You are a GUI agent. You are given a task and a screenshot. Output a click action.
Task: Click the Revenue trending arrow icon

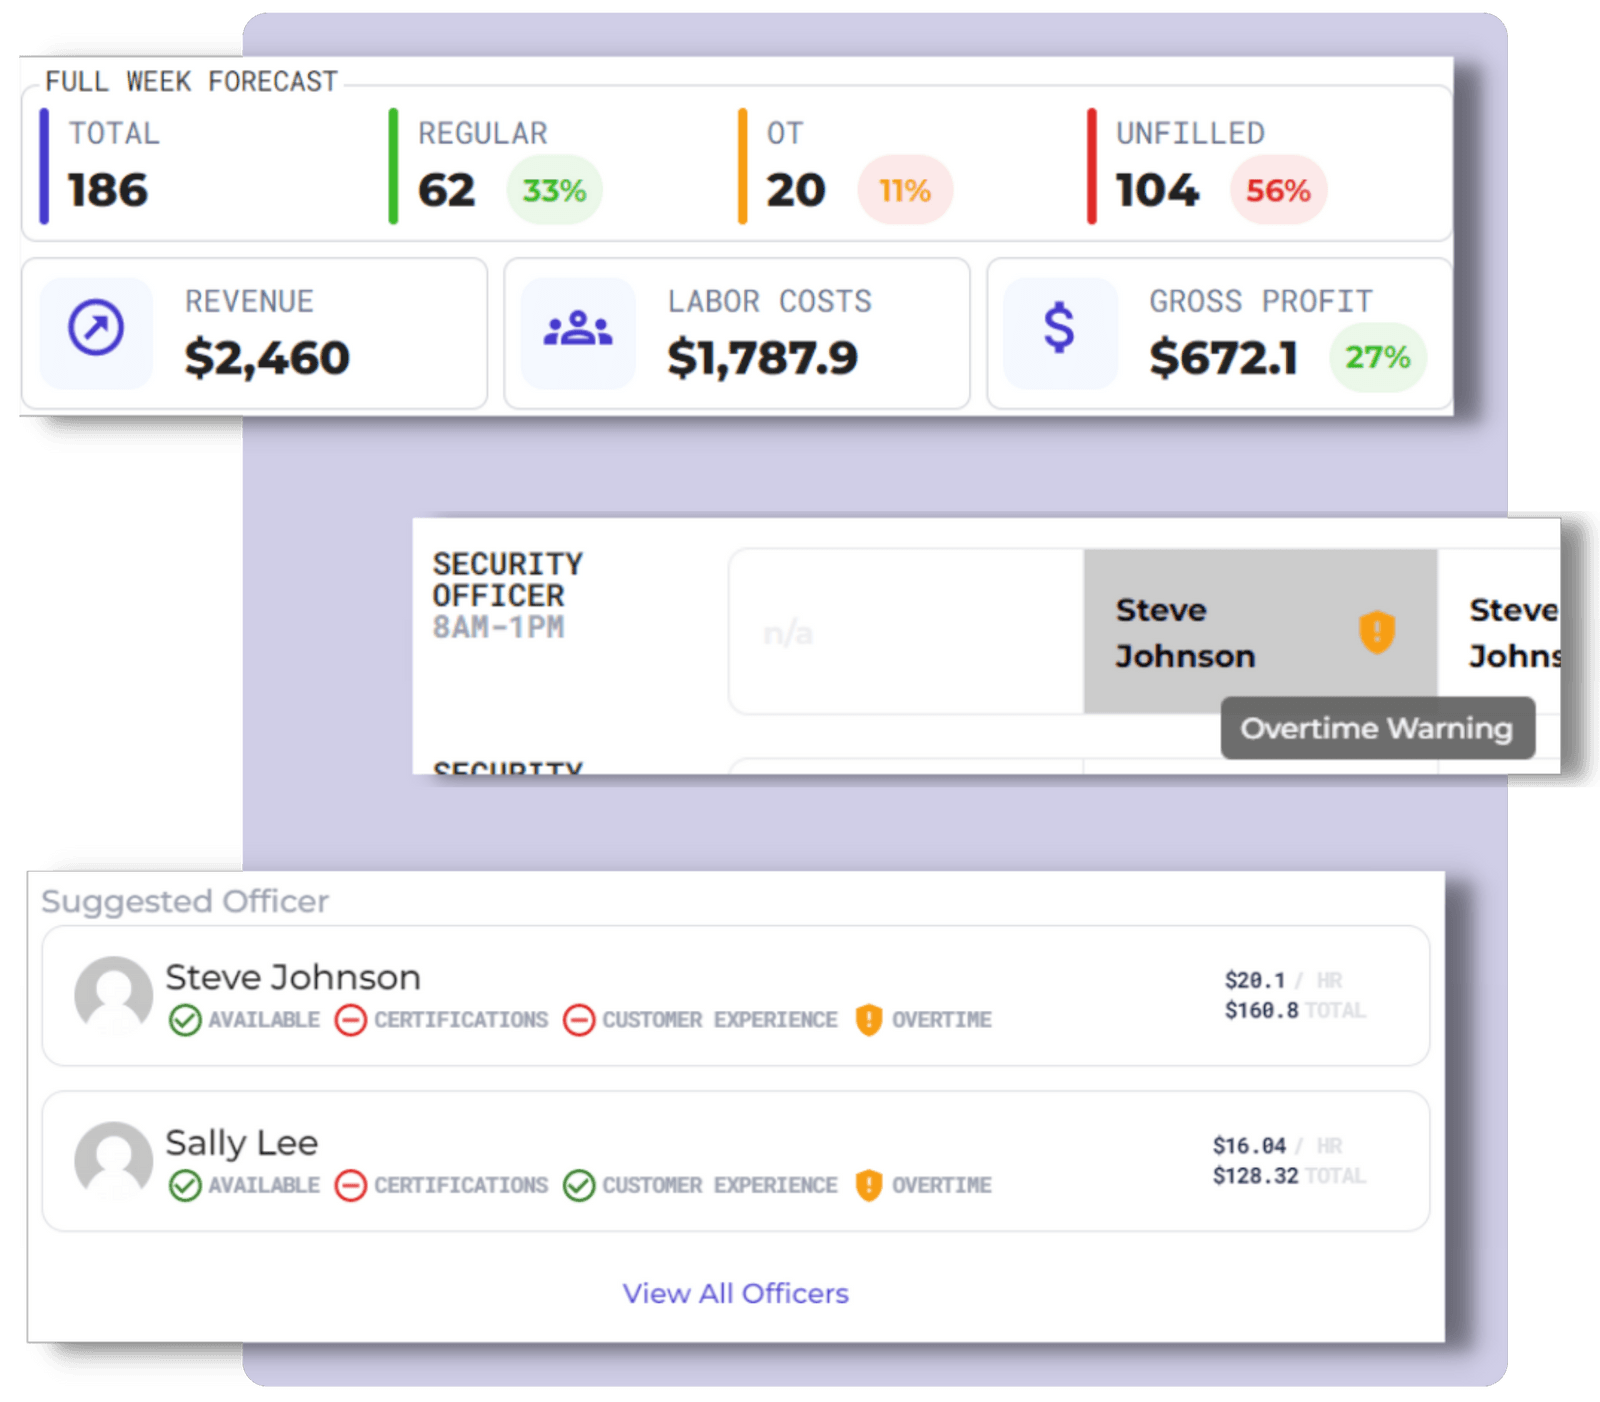coord(96,326)
